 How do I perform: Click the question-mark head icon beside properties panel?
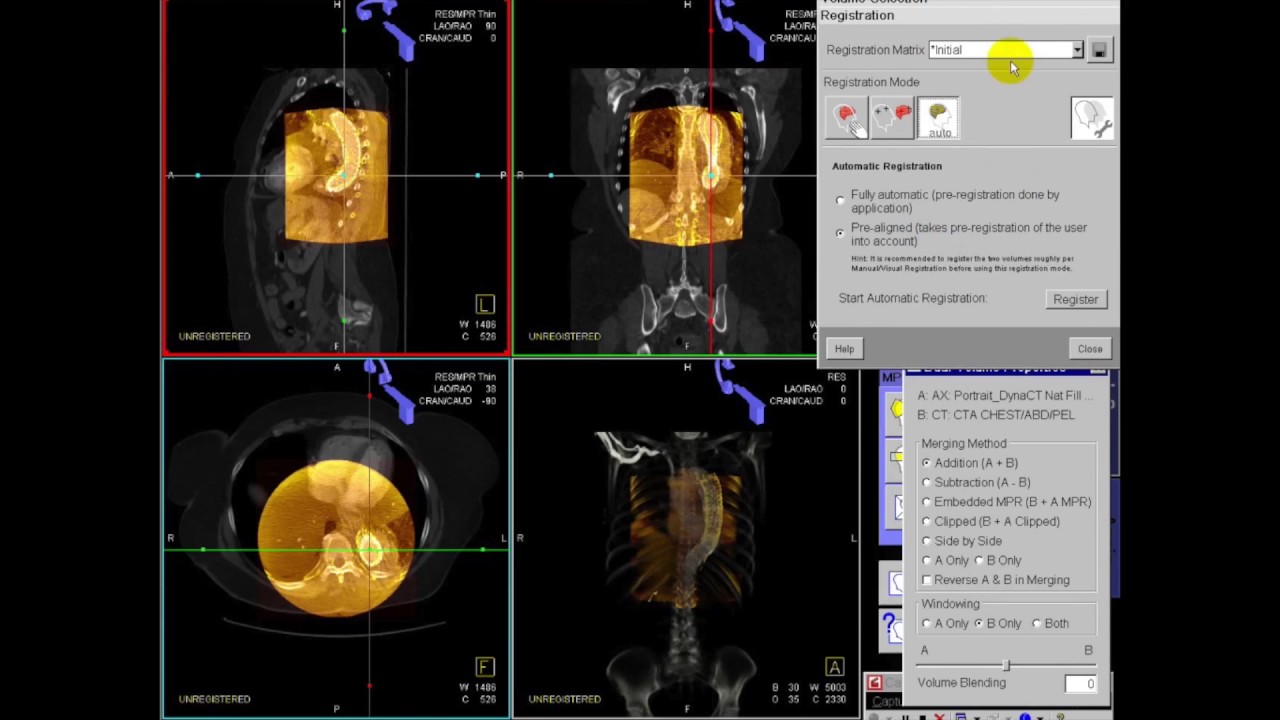pyautogui.click(x=893, y=629)
